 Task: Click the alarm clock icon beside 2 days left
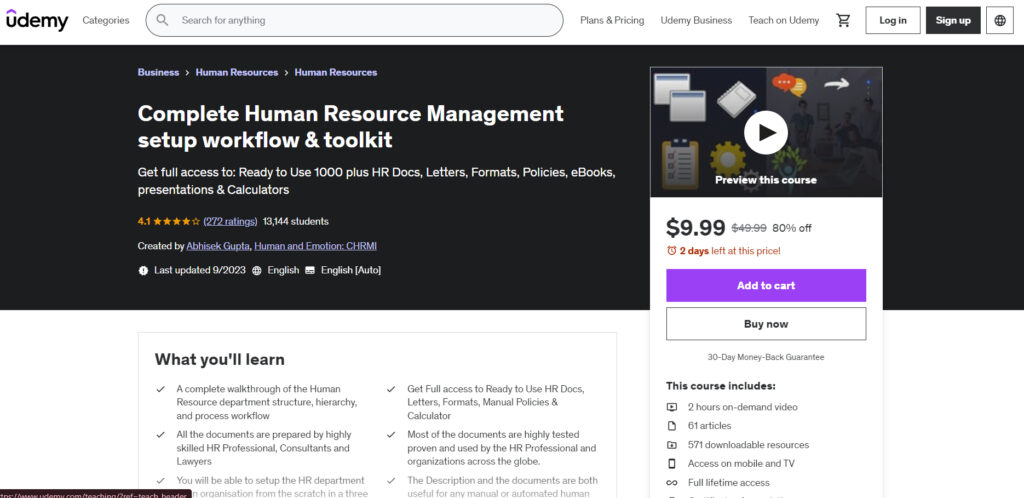671,251
